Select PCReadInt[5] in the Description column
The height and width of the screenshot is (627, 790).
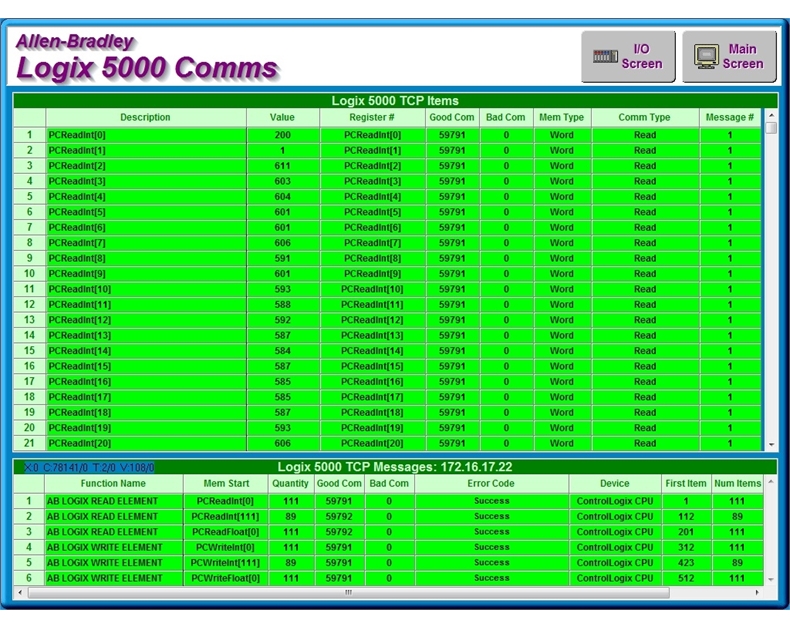pyautogui.click(x=146, y=212)
